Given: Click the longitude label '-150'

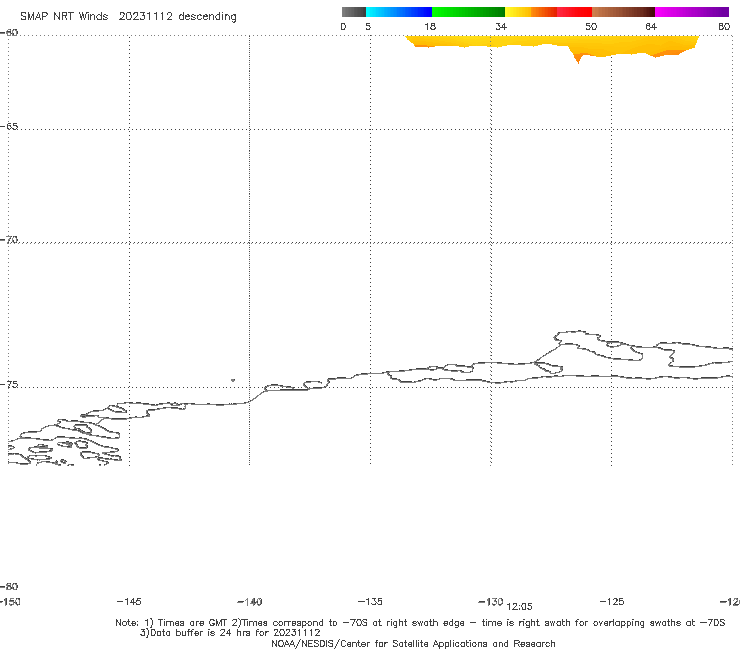Looking at the screenshot, I should (x=10, y=602).
